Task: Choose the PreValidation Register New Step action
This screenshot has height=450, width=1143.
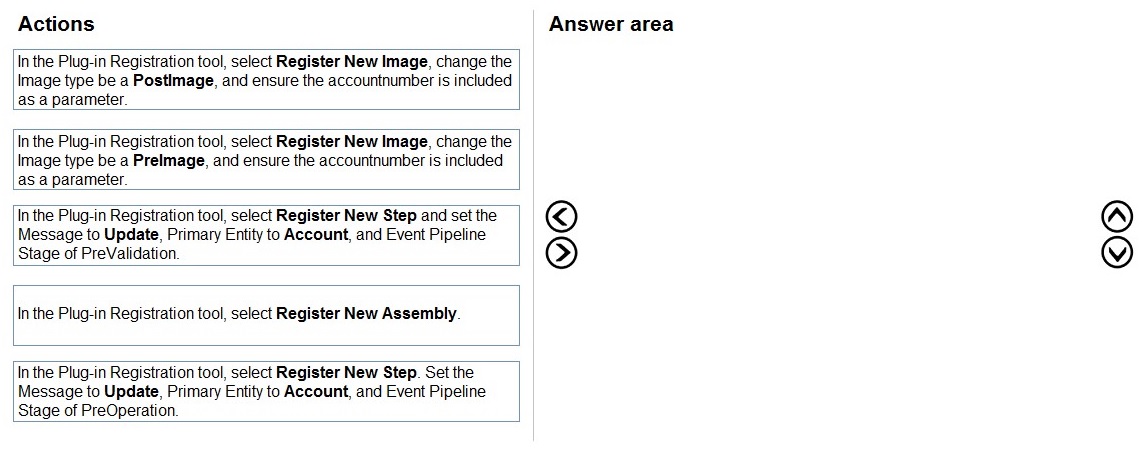Action: (267, 235)
